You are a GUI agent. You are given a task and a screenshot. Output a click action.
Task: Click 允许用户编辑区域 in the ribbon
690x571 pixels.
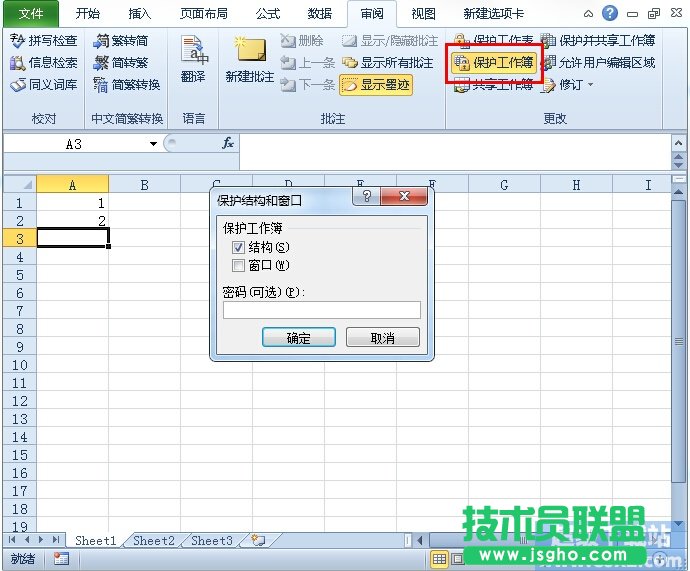point(598,63)
